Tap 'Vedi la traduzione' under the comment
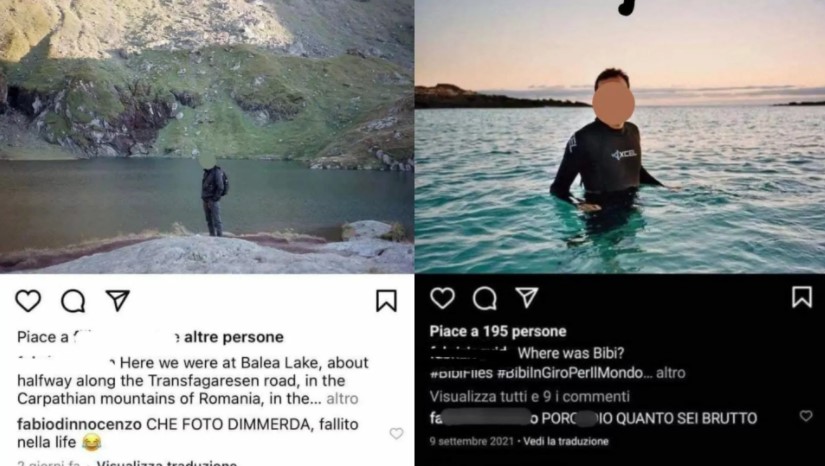825x466 pixels. click(x=566, y=441)
